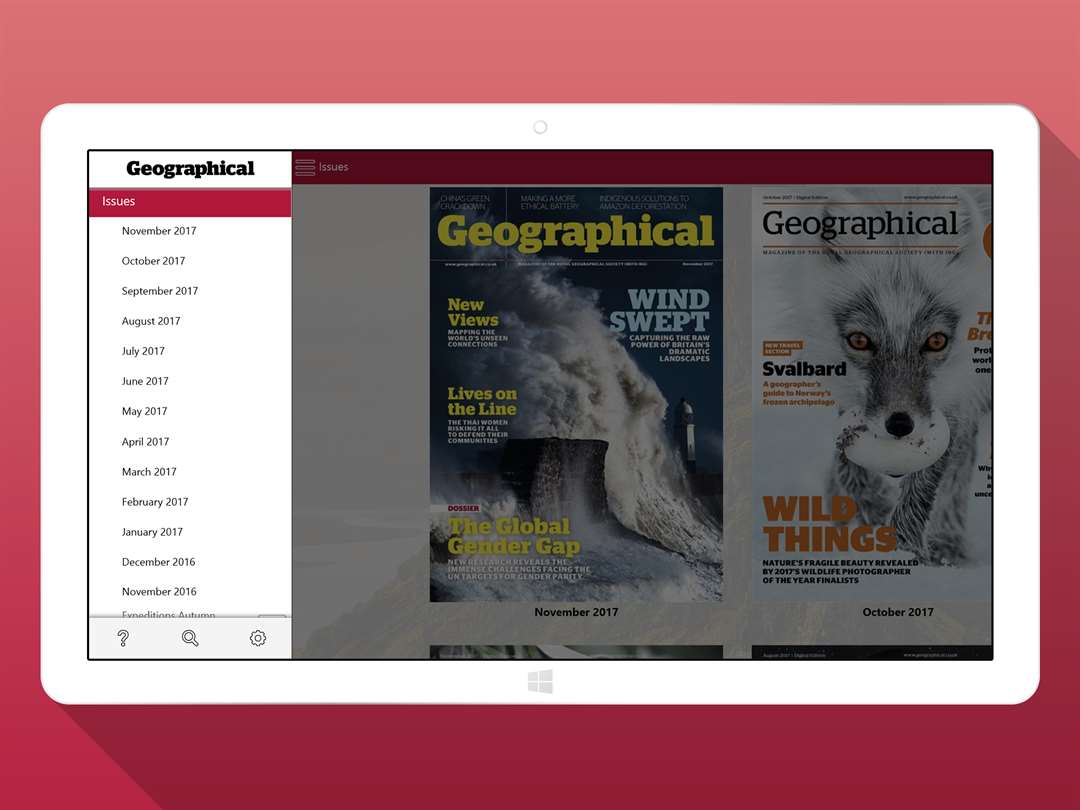Open the October 2017 arctic fox cover

(871, 395)
